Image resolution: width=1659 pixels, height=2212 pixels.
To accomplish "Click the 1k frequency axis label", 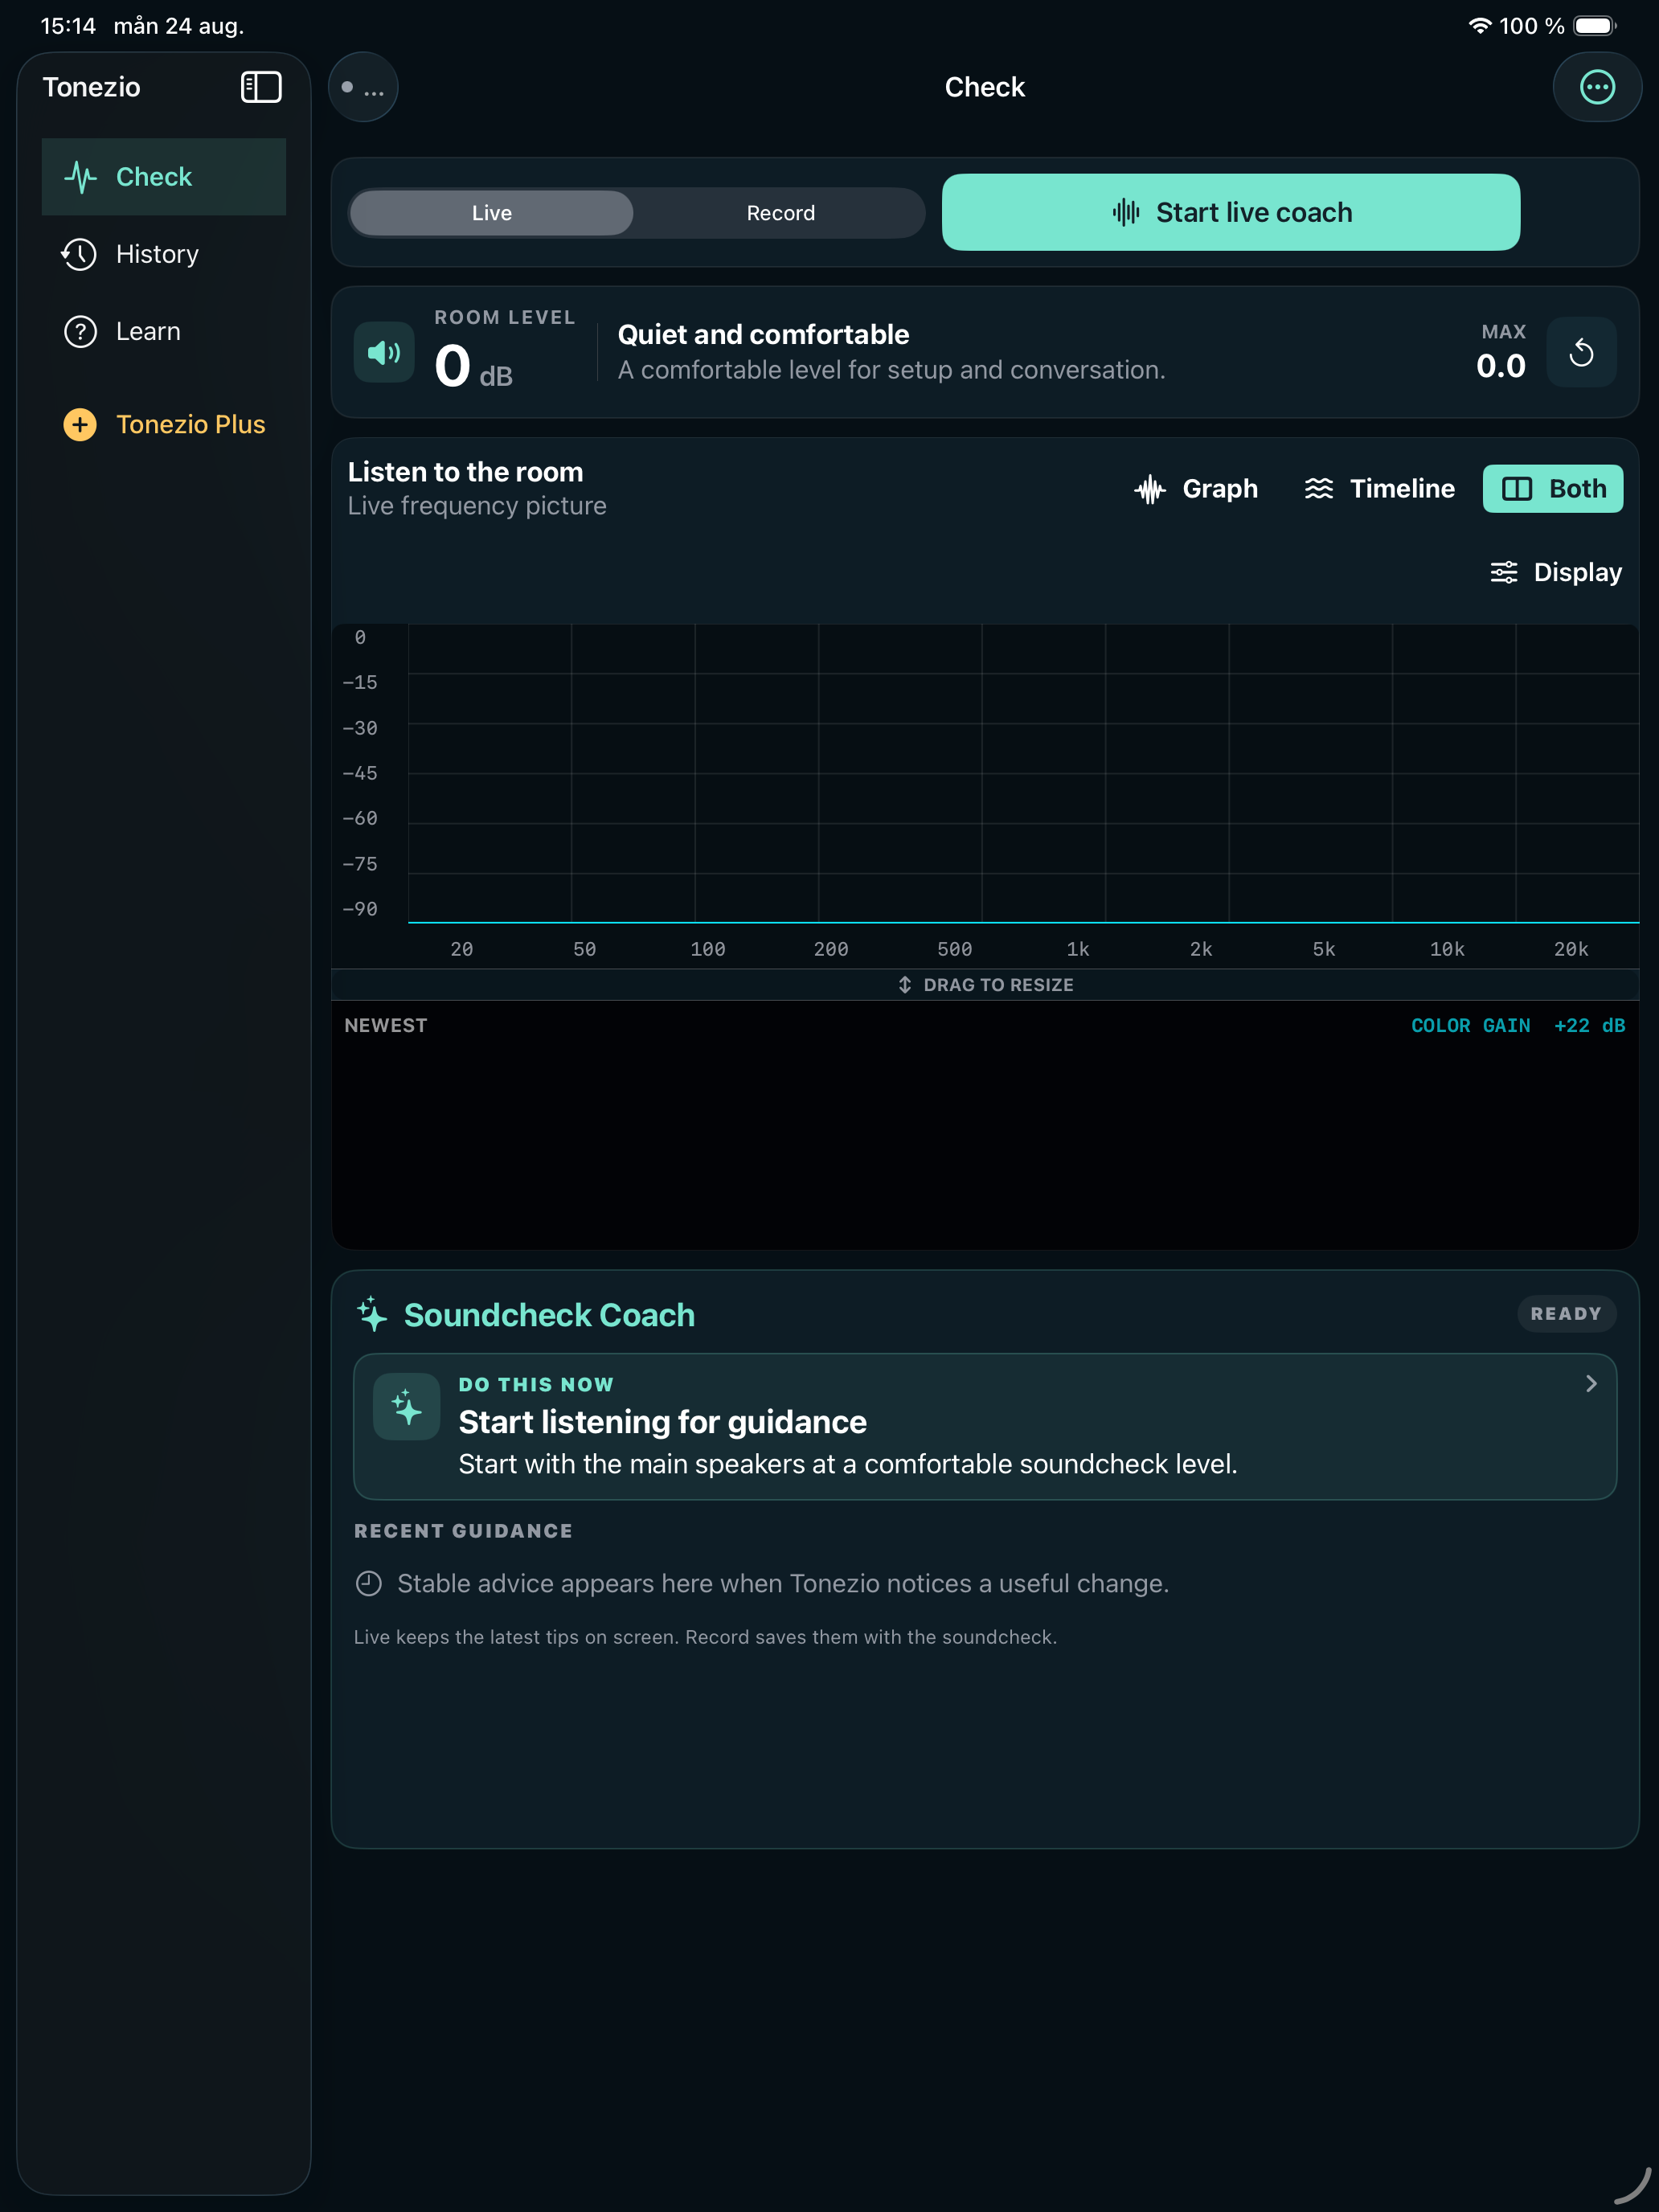I will click(x=1078, y=949).
